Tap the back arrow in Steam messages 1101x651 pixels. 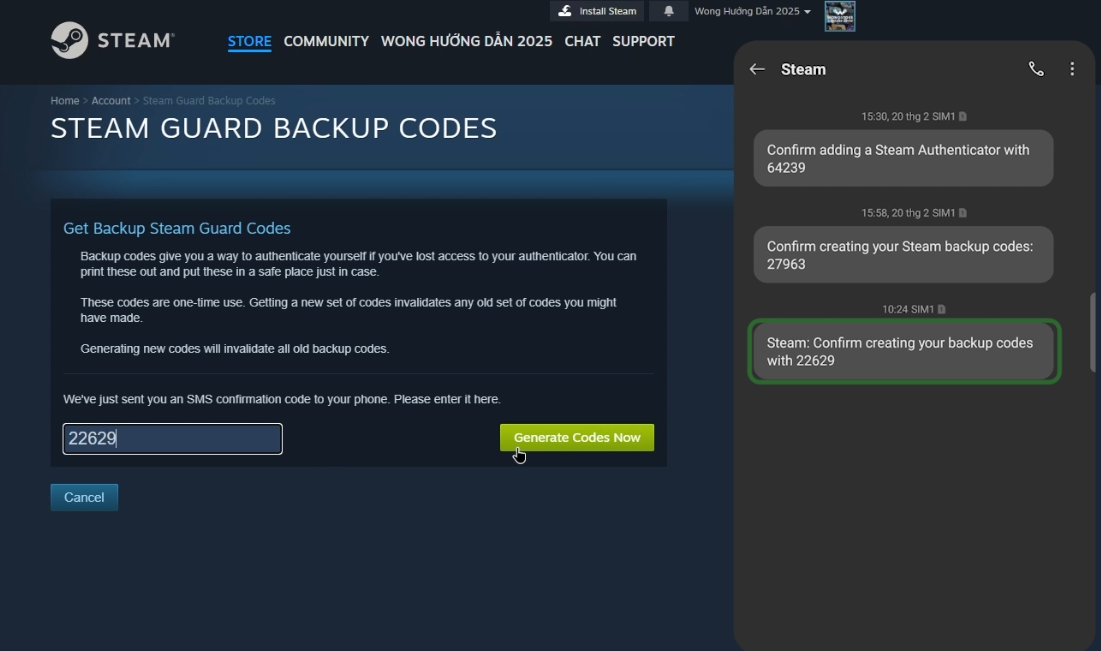[x=757, y=69]
